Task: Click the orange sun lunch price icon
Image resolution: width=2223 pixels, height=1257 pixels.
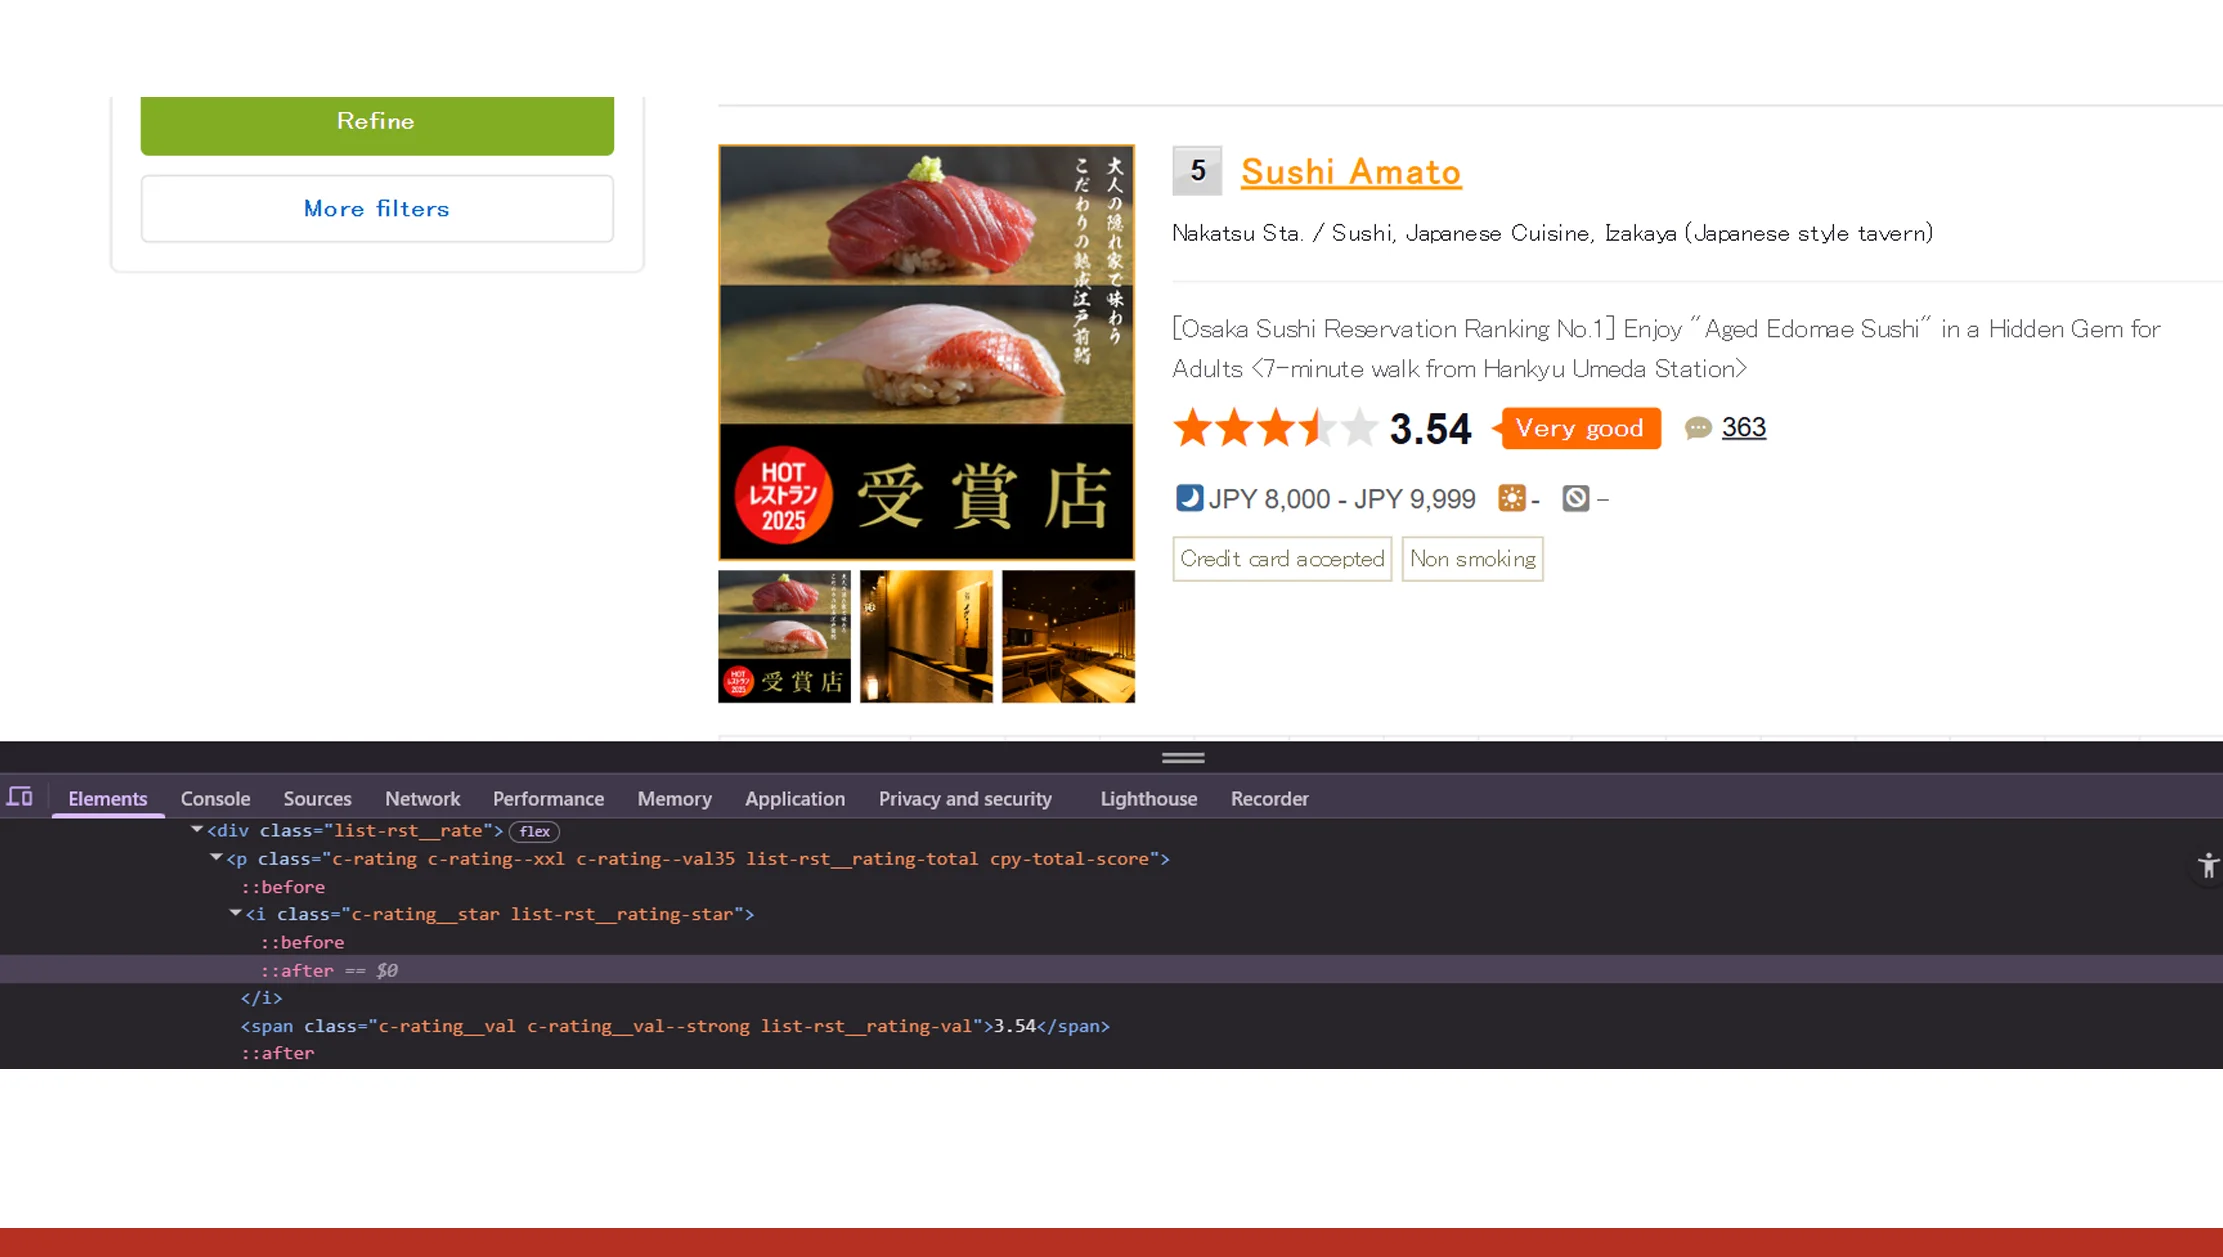Action: [x=1511, y=498]
